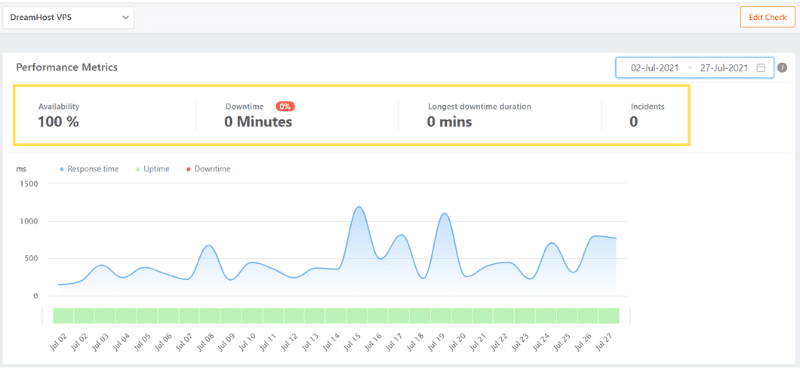This screenshot has width=800, height=370.
Task: Click the blue Response time legend dot
Action: [x=62, y=169]
